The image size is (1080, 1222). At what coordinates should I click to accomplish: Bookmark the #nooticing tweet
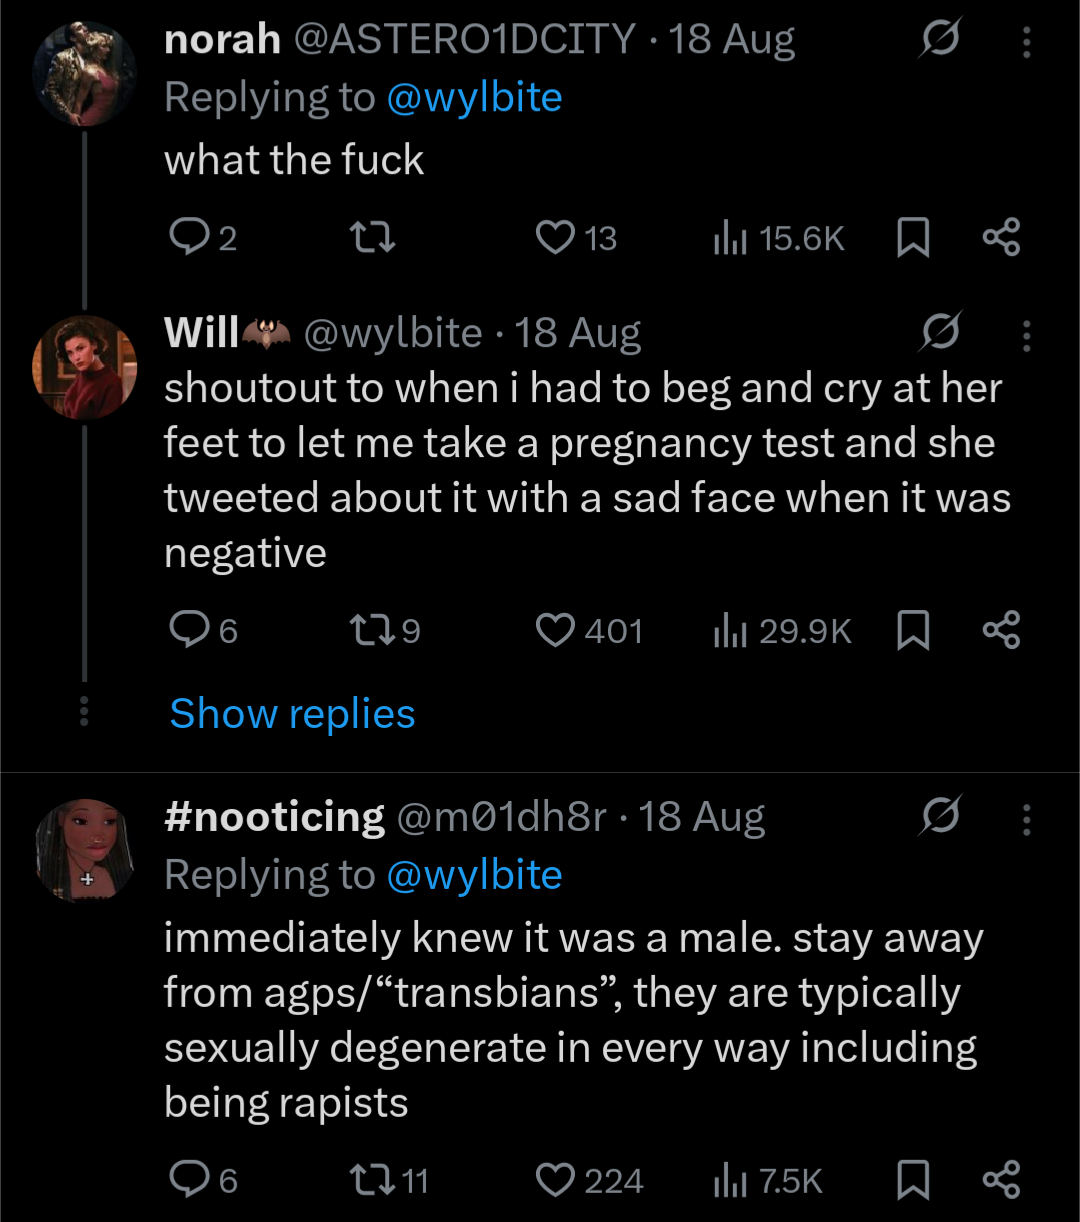[912, 1181]
